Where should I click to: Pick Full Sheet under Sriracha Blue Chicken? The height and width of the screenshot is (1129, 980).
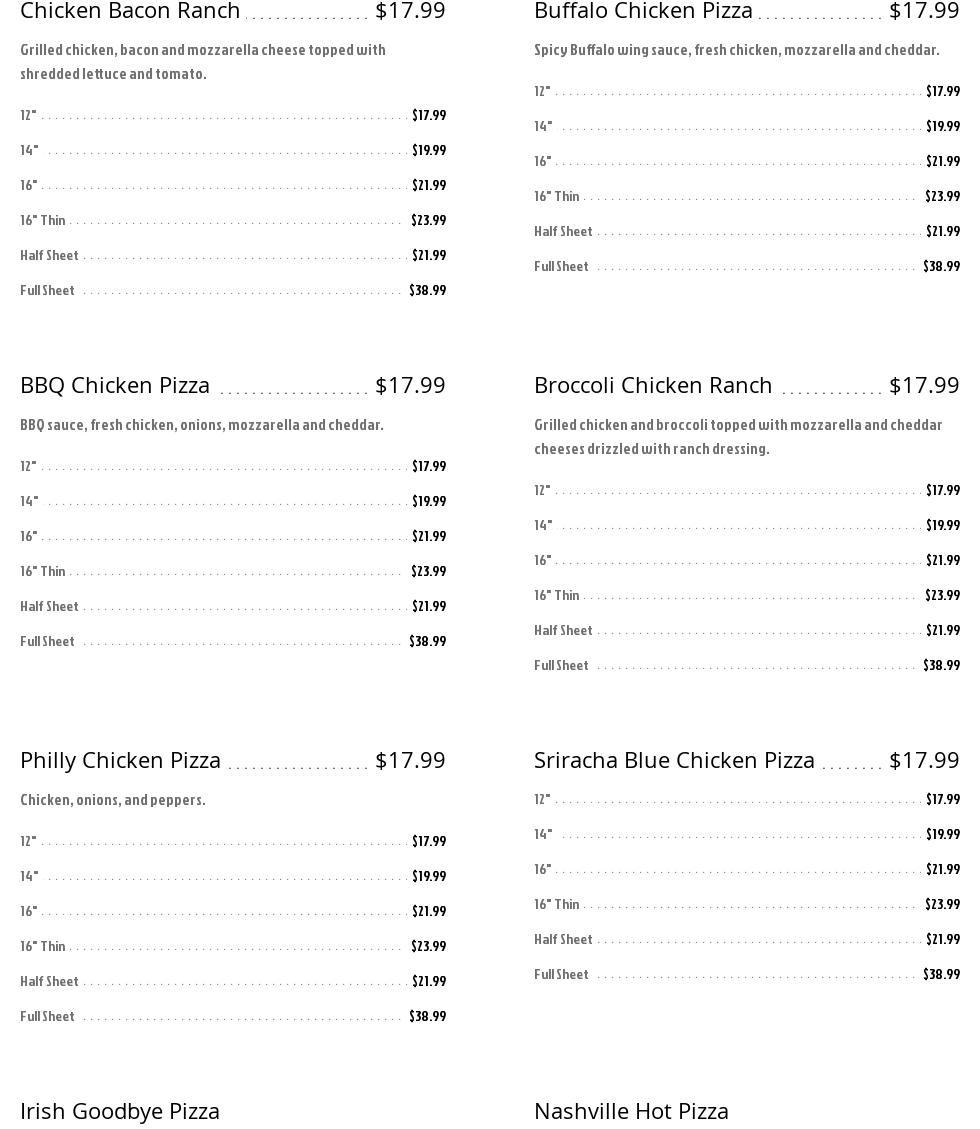[561, 974]
